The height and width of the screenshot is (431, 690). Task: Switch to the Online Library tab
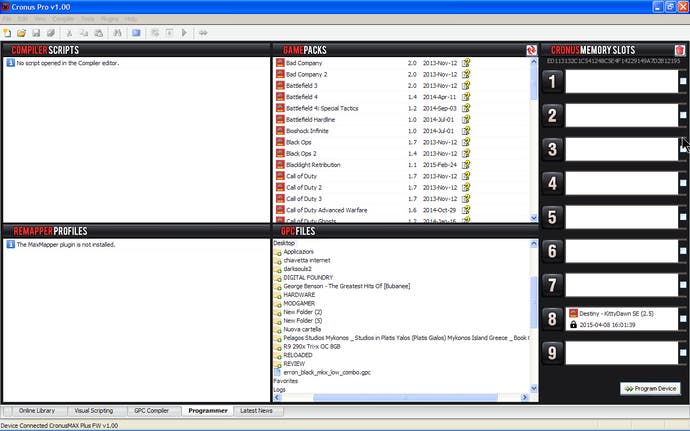coord(37,411)
